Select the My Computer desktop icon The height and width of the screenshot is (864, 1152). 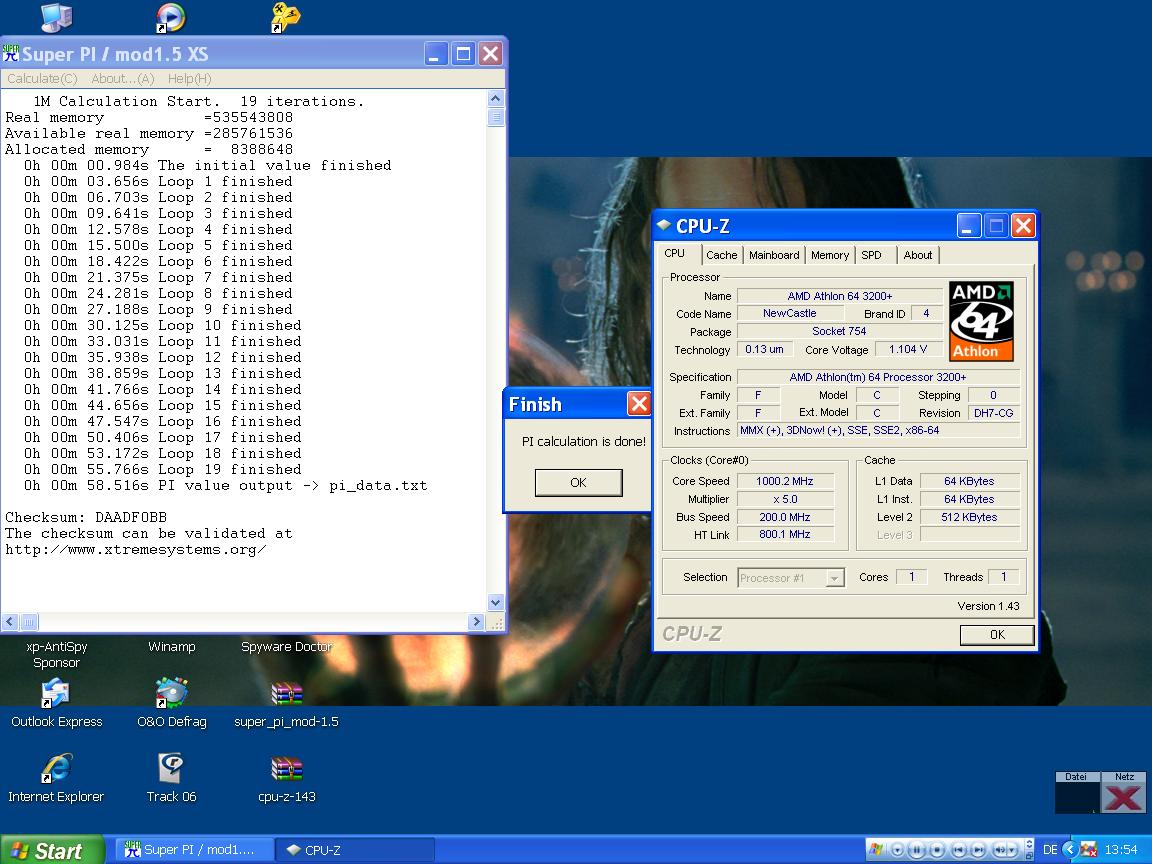click(x=57, y=18)
